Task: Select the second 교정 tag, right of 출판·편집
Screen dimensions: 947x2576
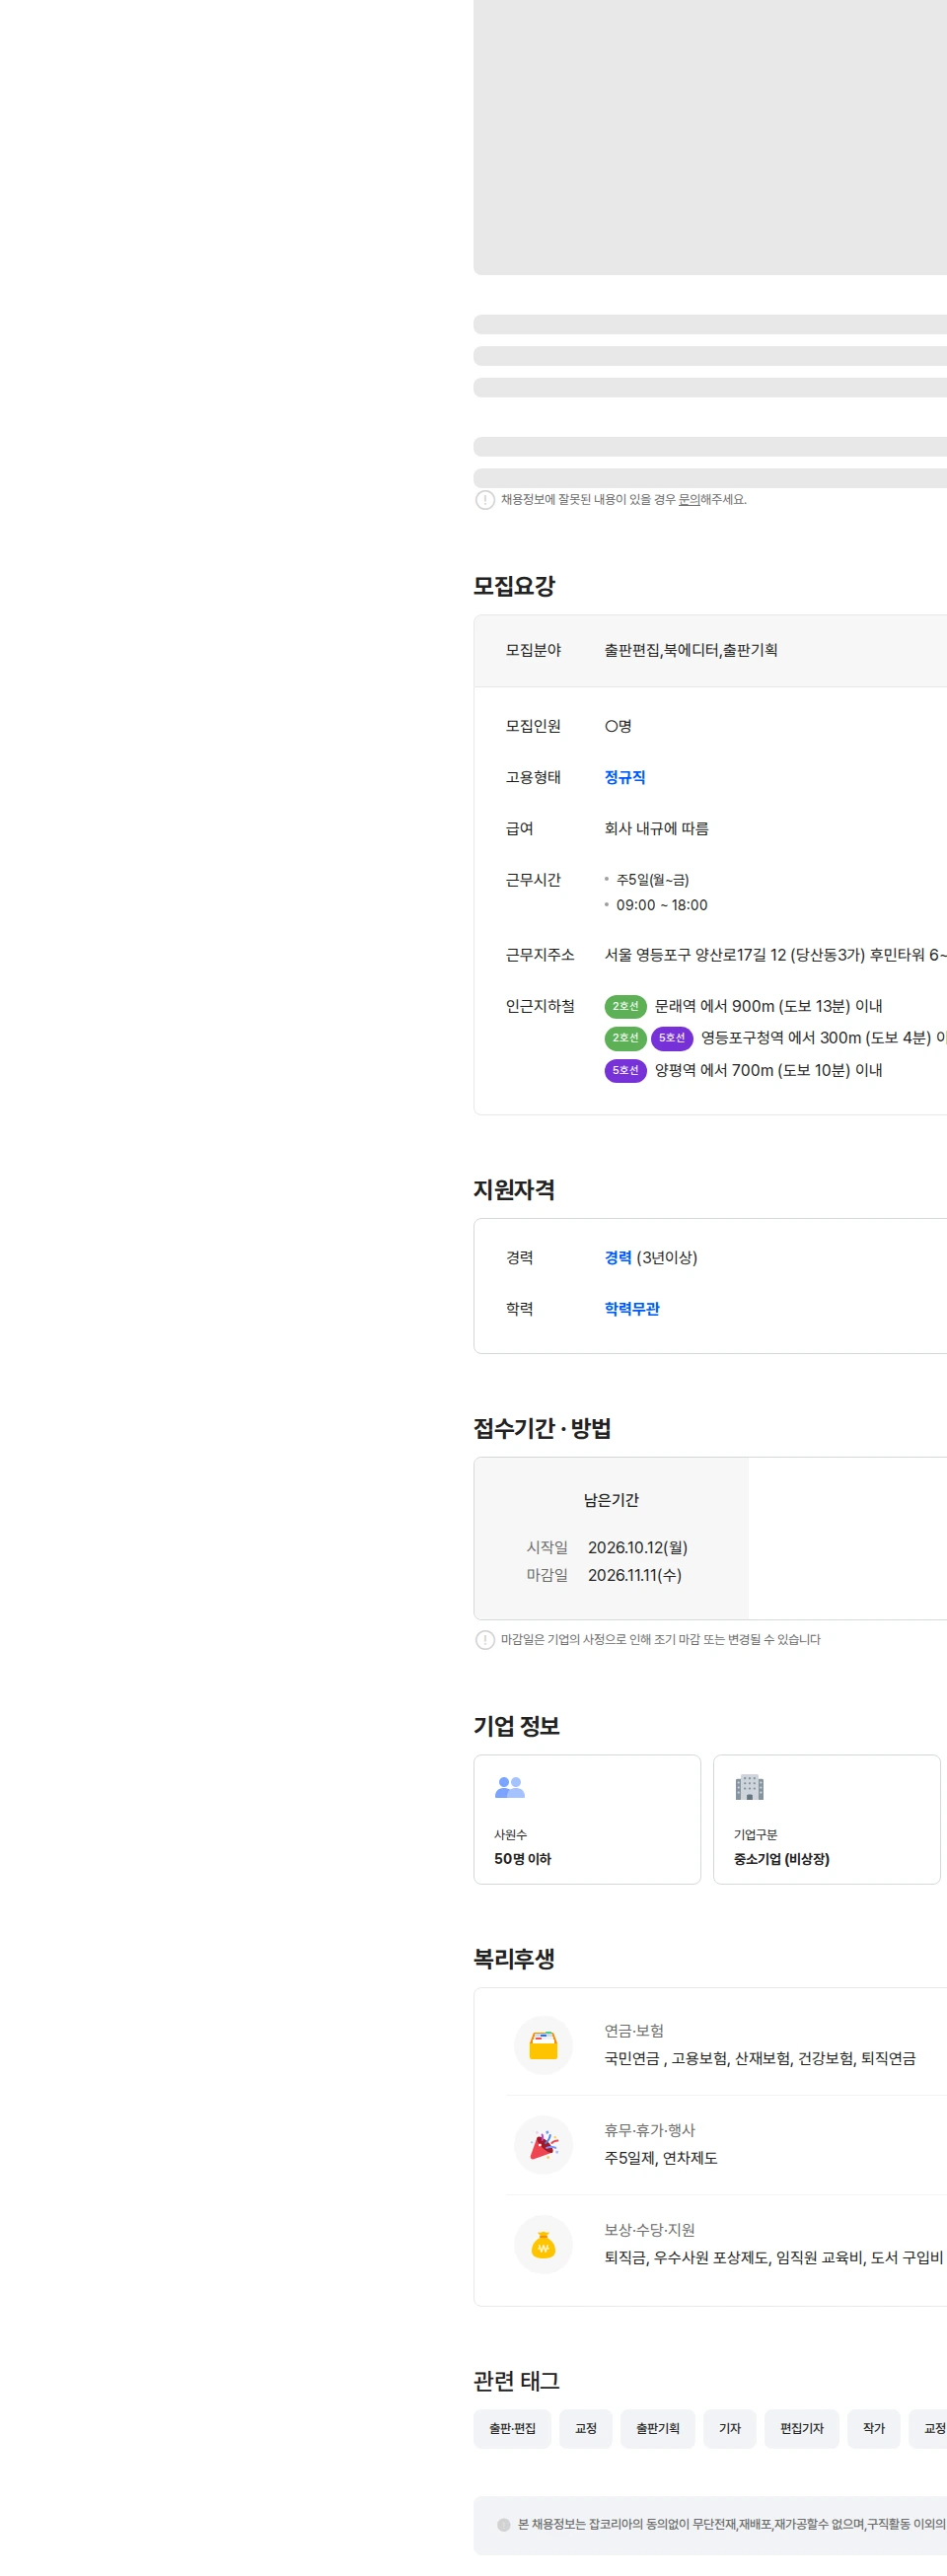Action: click(x=586, y=2428)
